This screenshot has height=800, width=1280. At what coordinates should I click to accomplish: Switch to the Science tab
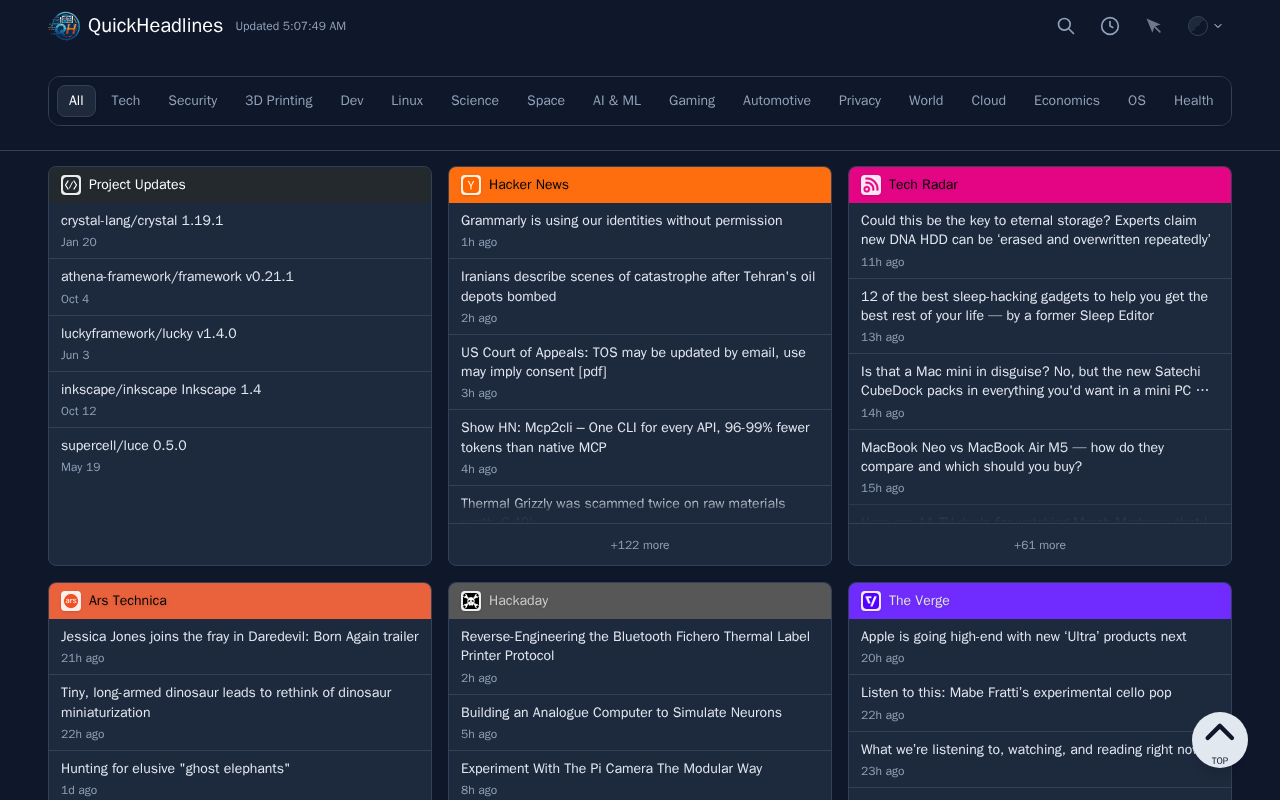[x=475, y=101]
